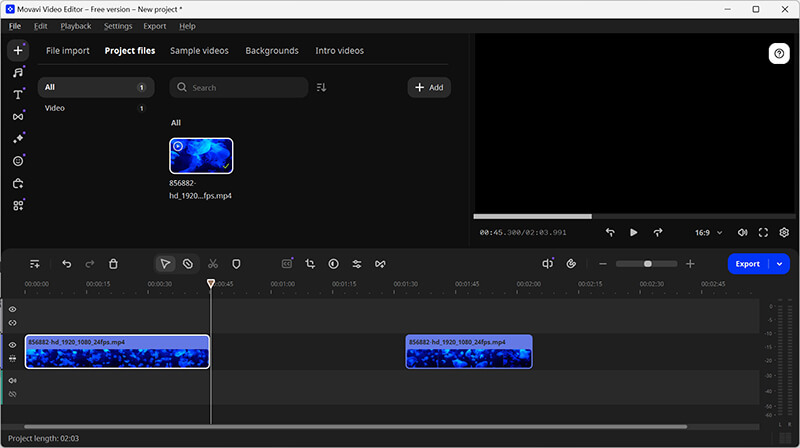The height and width of the screenshot is (448, 800).
Task: Open Clip properties sliders icon
Action: pos(357,264)
